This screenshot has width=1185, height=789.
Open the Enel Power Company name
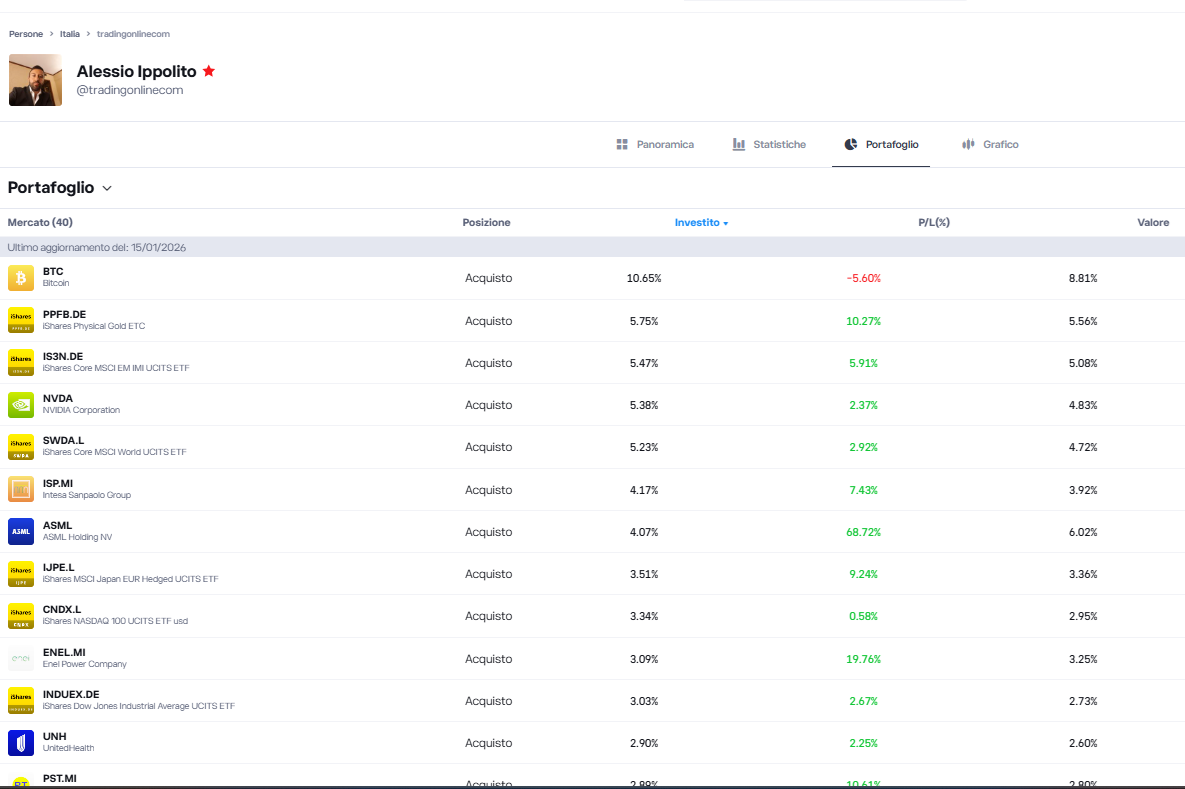click(x=85, y=664)
